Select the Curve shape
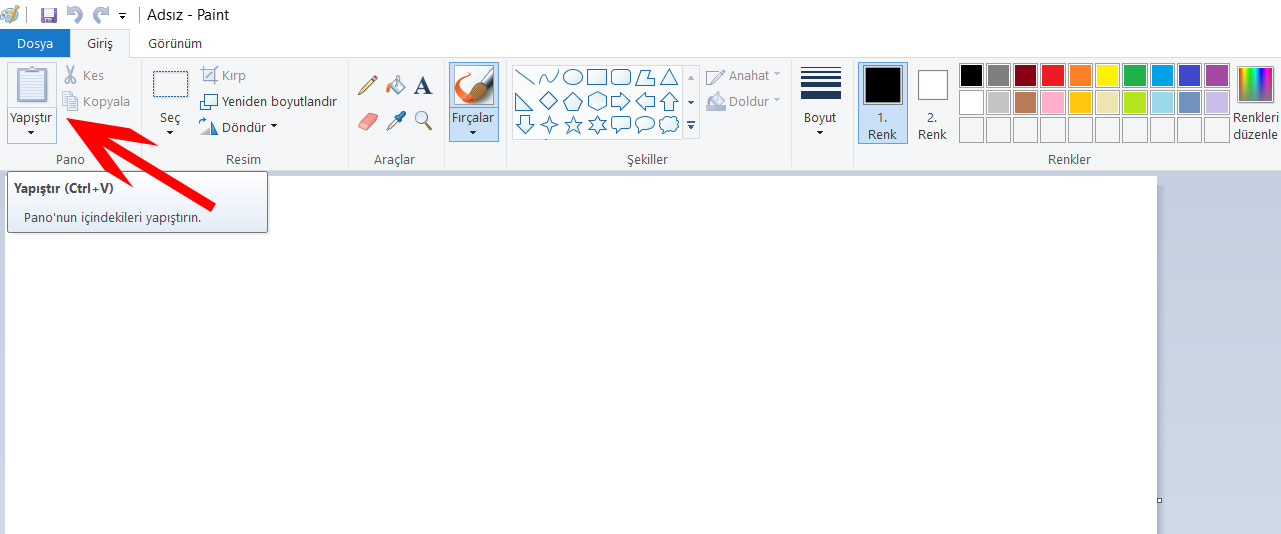Viewport: 1281px width, 534px height. (548, 77)
